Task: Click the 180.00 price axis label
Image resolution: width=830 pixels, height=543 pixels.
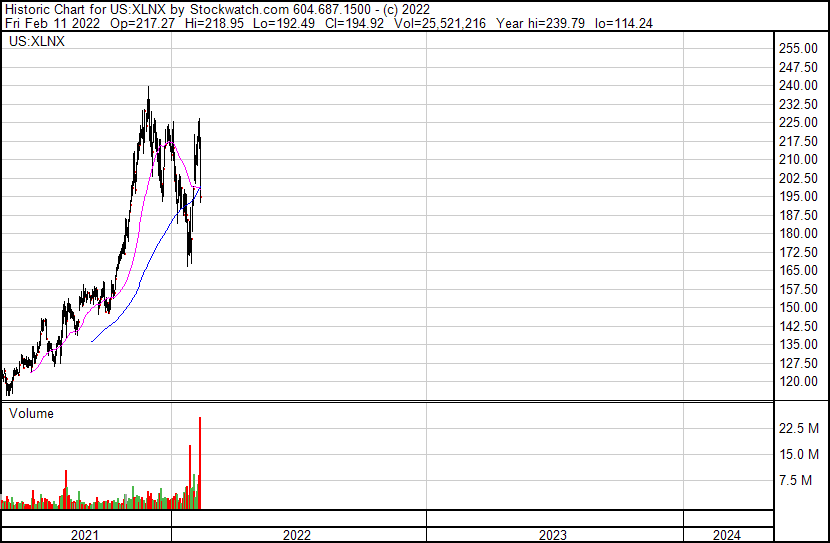Action: 798,233
